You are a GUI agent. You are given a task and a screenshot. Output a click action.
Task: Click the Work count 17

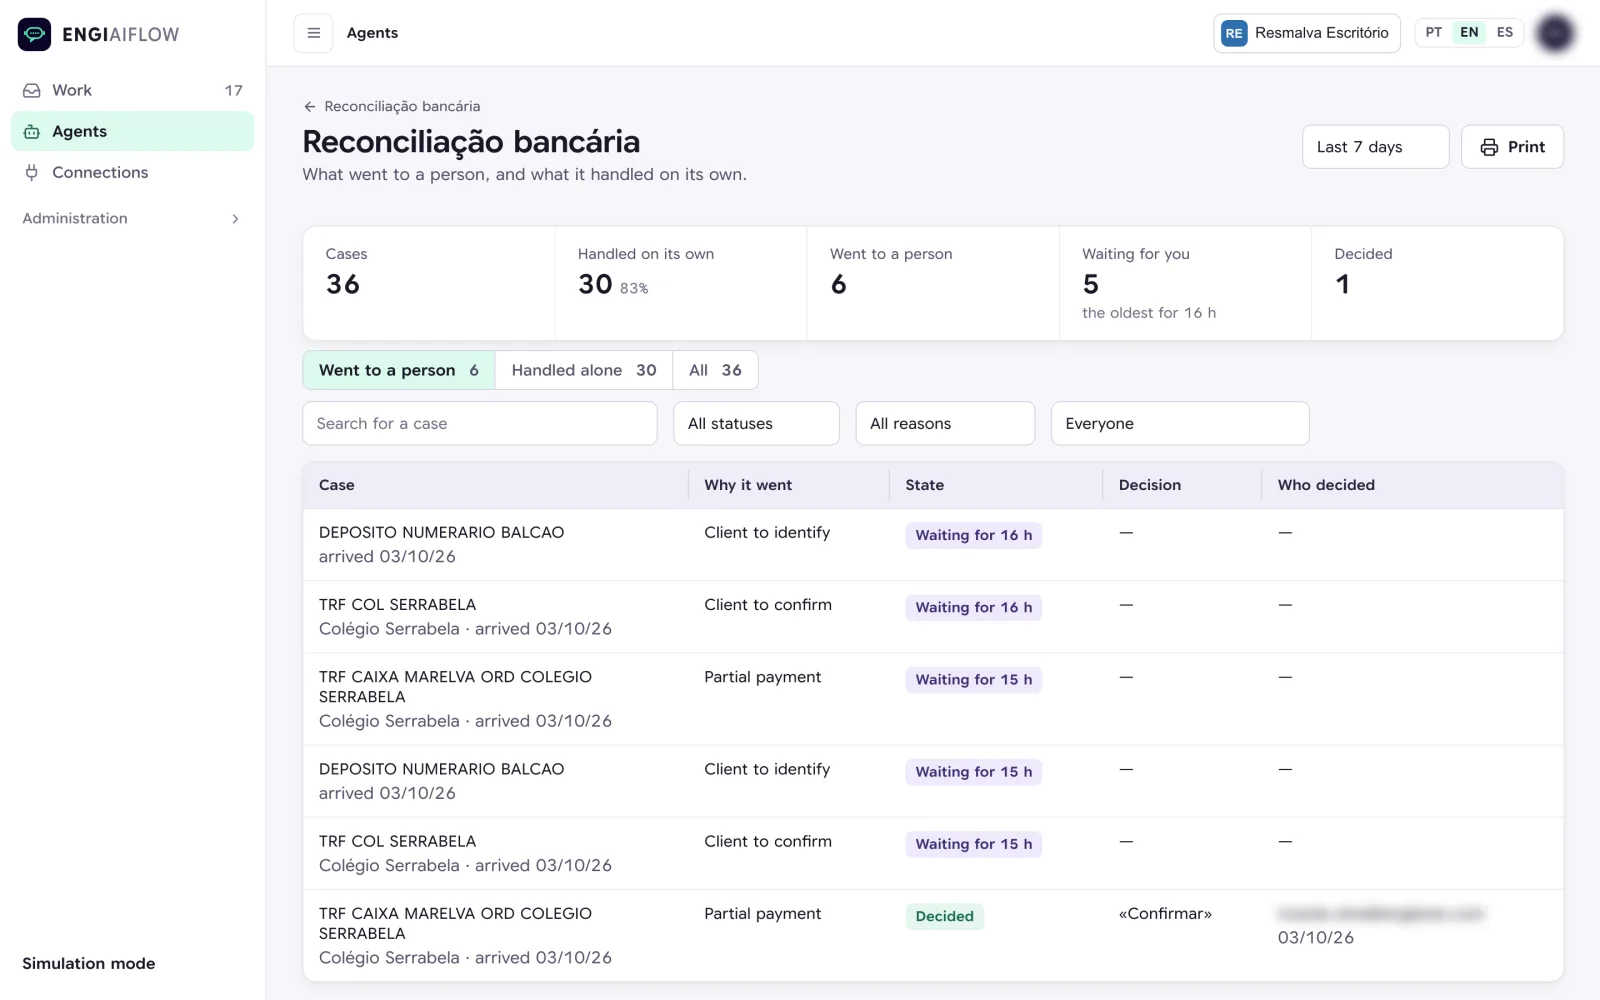click(x=234, y=90)
